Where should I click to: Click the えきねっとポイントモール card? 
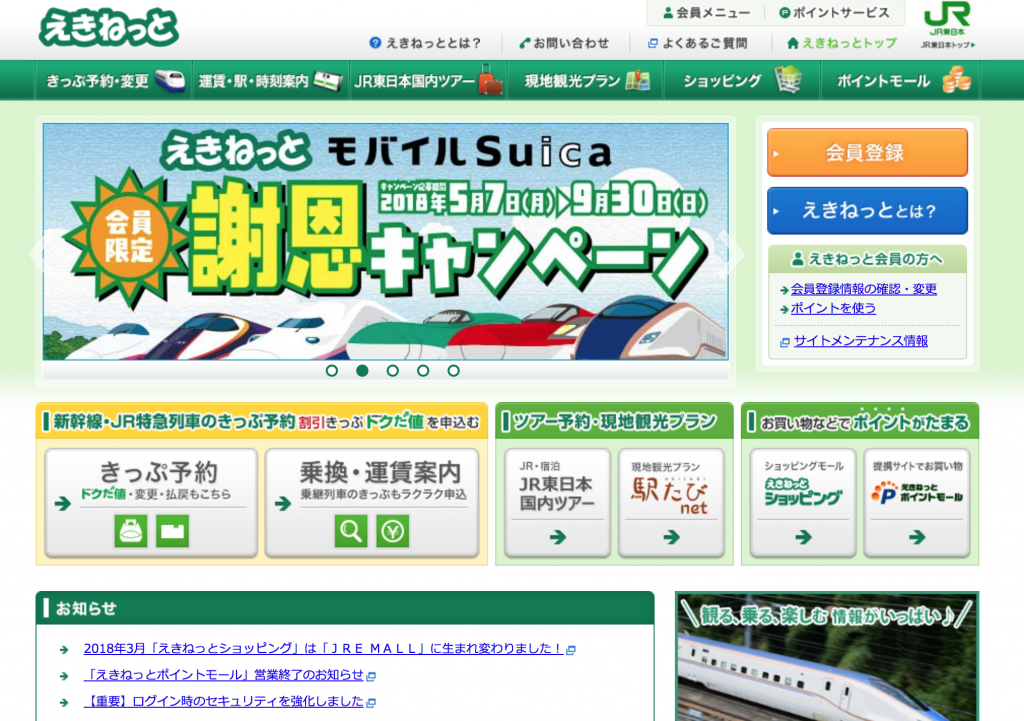coord(917,502)
